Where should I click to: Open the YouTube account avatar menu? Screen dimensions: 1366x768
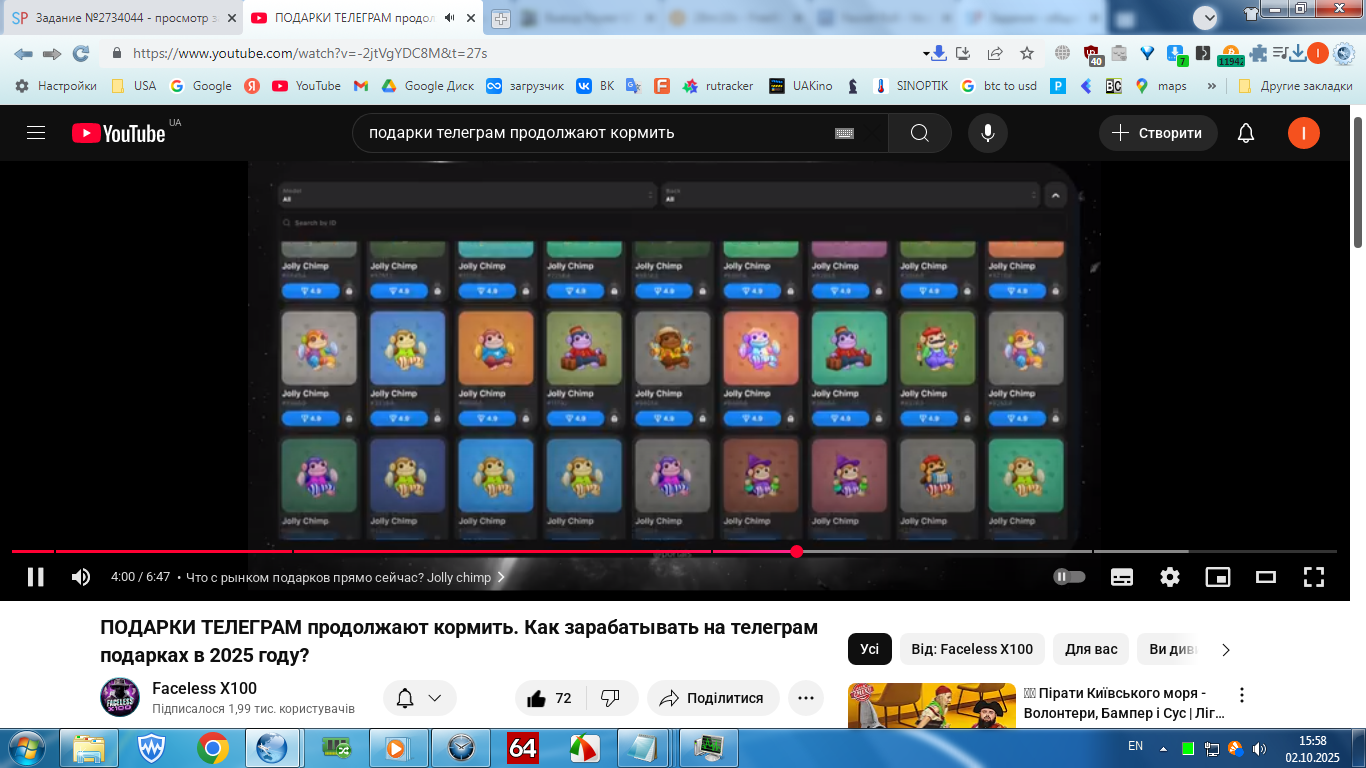1304,133
